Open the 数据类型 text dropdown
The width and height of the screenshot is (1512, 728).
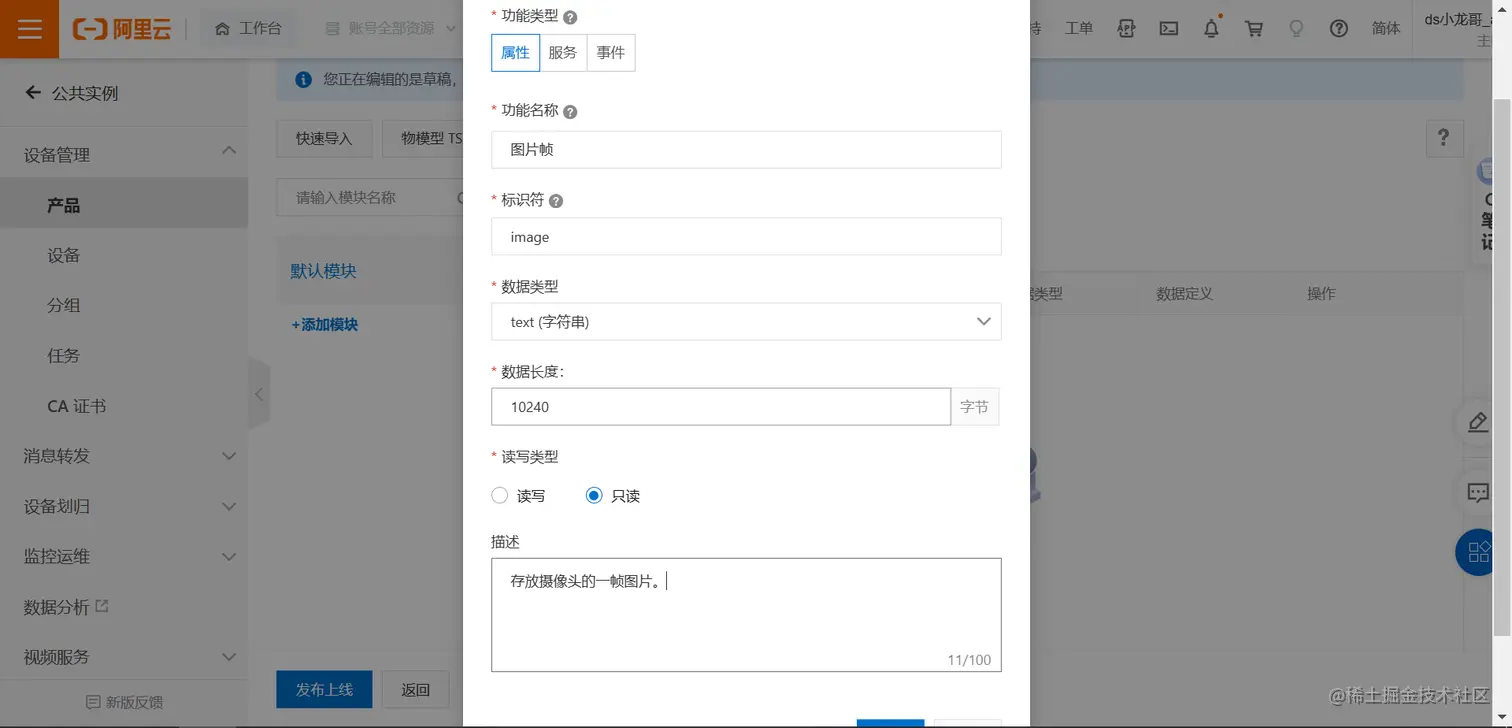[746, 322]
